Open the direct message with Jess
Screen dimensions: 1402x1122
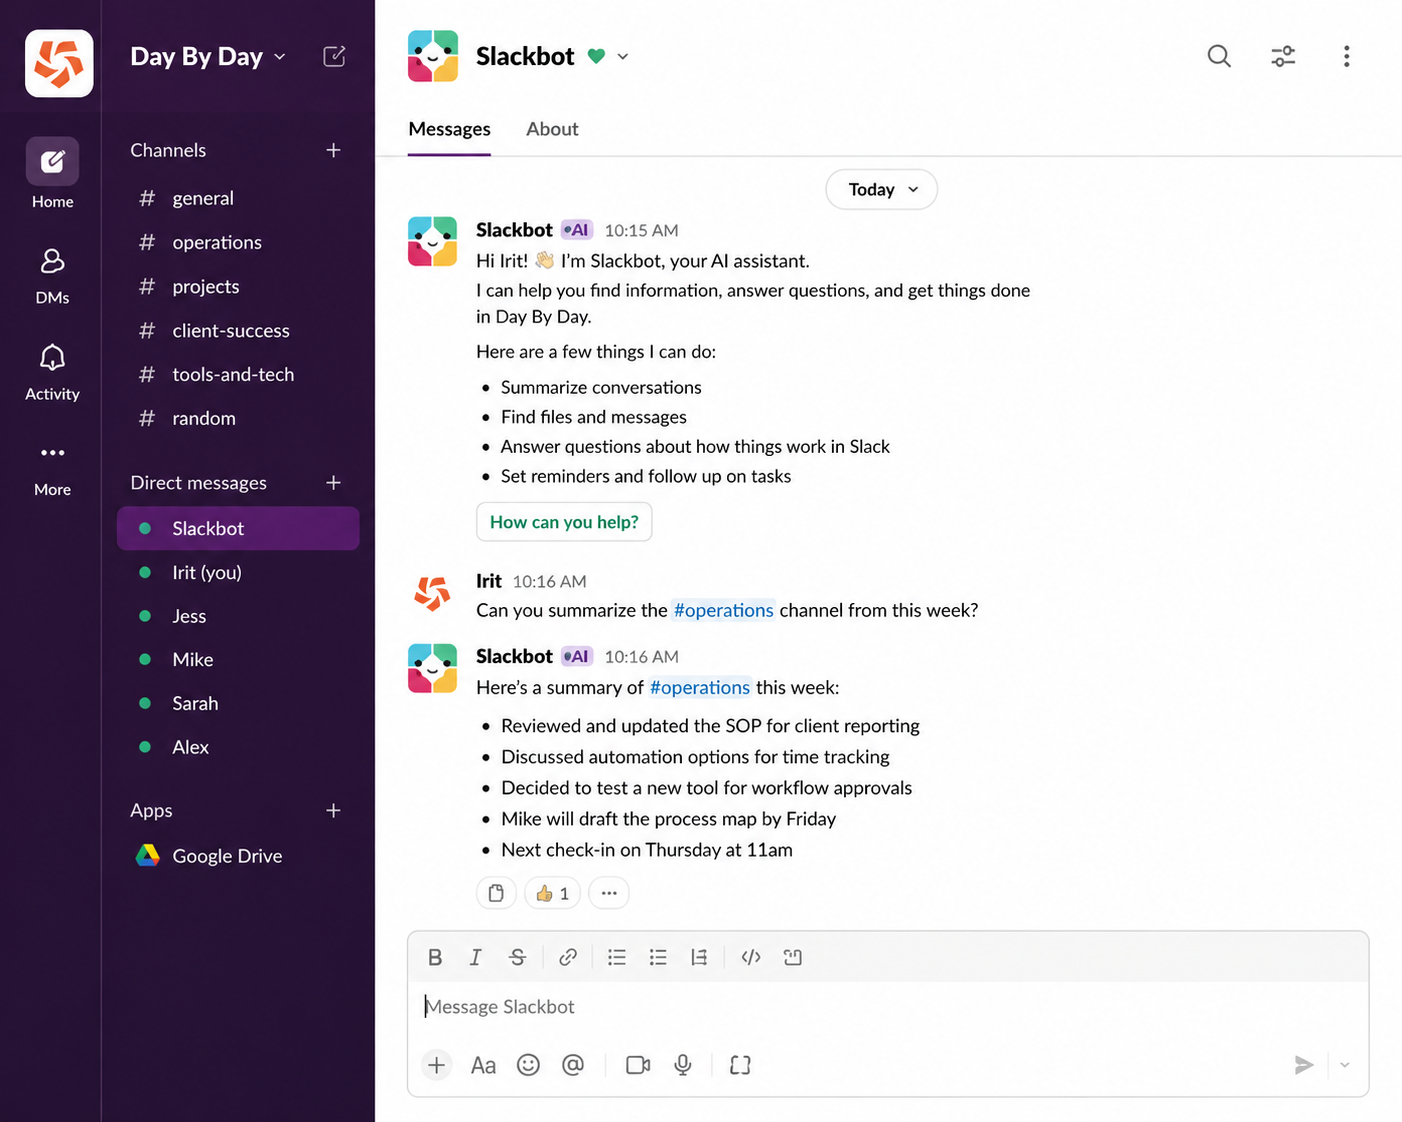tap(238, 616)
